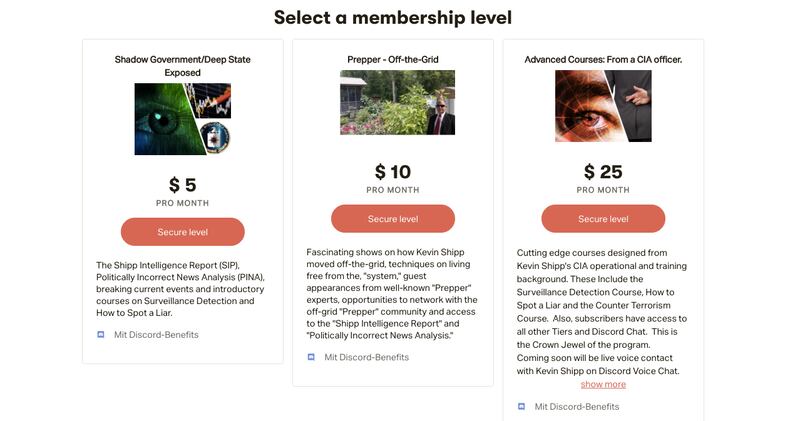Image resolution: width=800 pixels, height=421 pixels.
Task: Click Mit Discord-Benefits under $5 tier
Action: coord(156,335)
